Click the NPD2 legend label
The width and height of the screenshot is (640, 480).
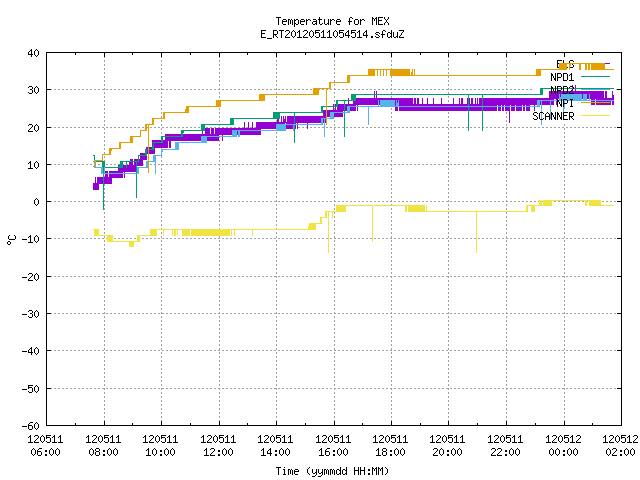[562, 90]
